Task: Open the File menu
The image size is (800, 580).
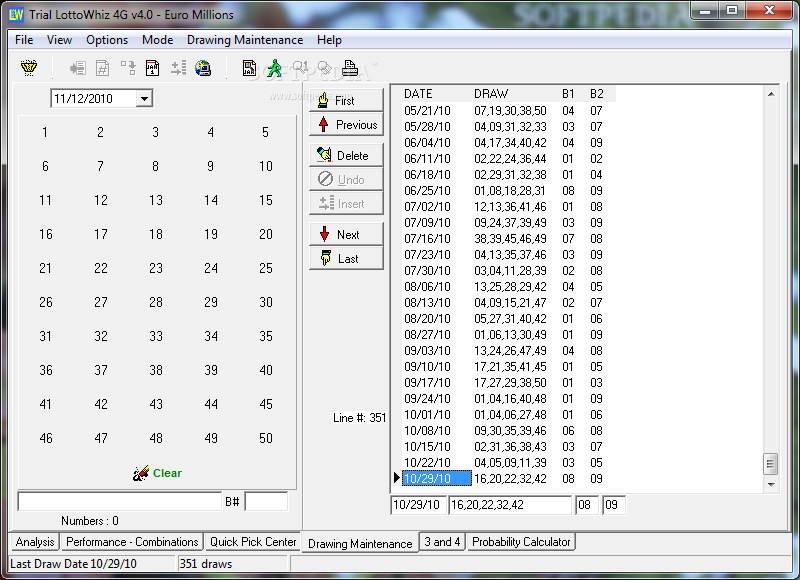Action: pos(24,40)
